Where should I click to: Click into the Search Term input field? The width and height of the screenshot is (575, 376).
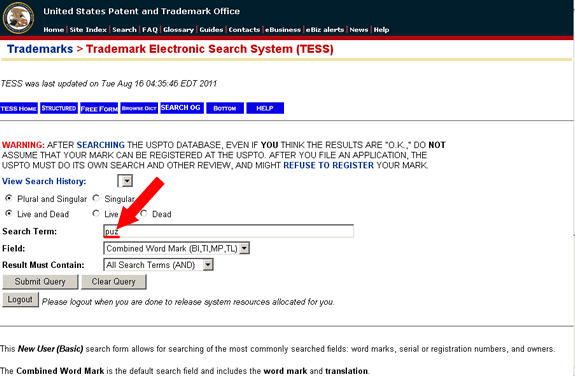[228, 231]
